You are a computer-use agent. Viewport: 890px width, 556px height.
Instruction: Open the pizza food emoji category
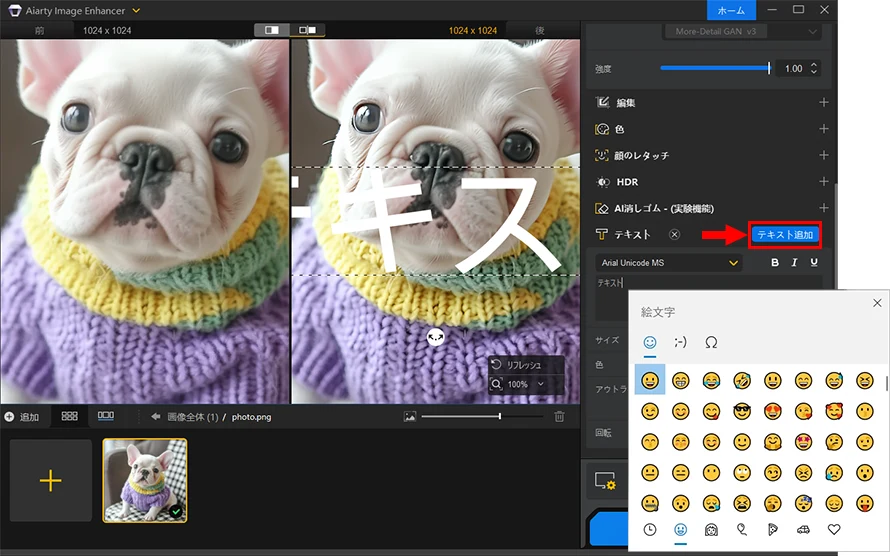tap(773, 529)
